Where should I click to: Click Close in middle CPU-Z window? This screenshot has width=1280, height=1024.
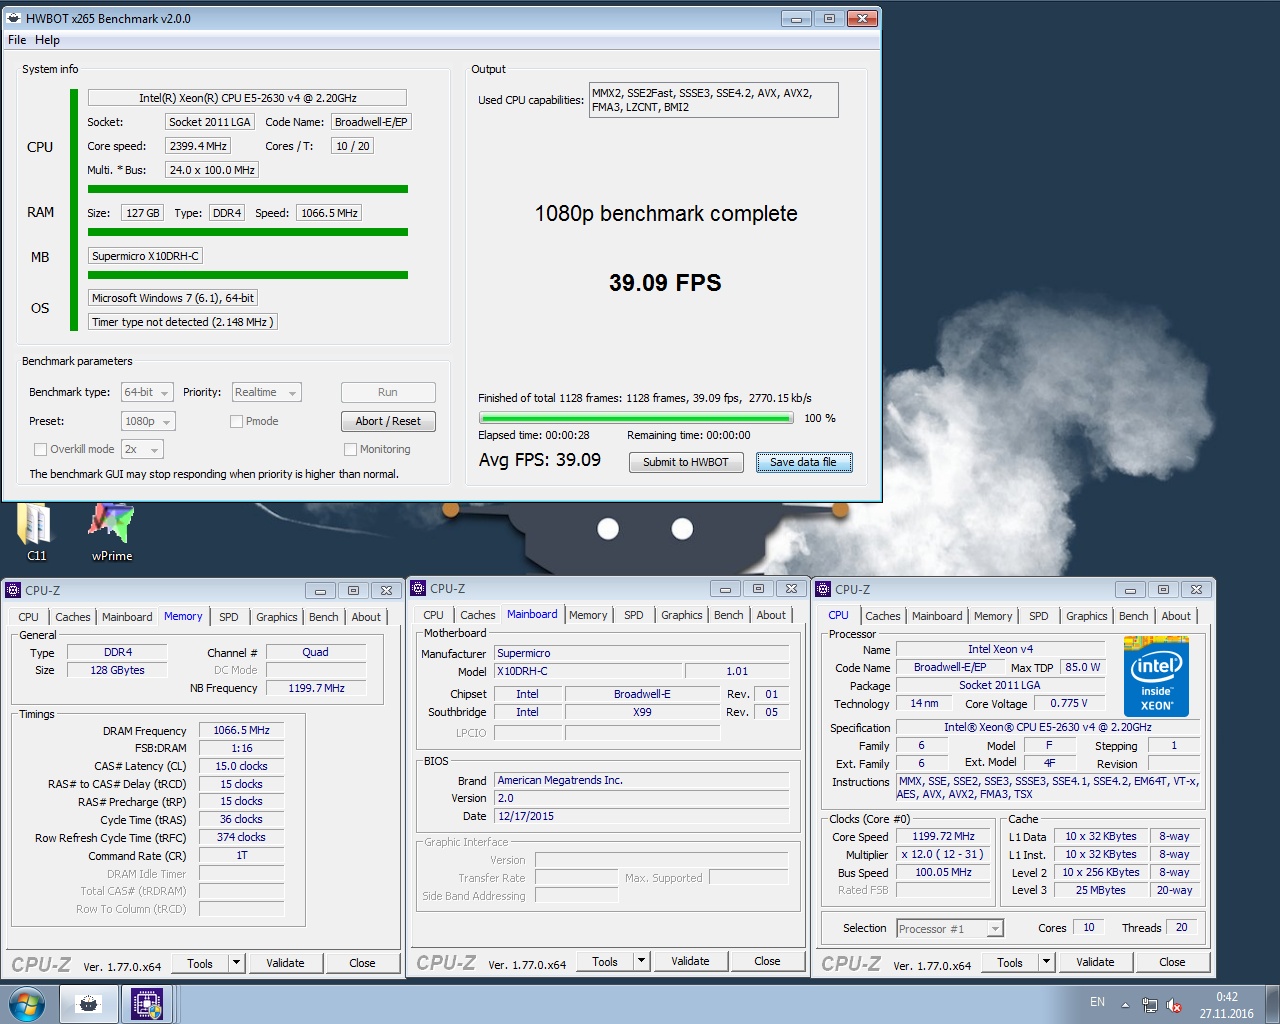click(x=767, y=961)
